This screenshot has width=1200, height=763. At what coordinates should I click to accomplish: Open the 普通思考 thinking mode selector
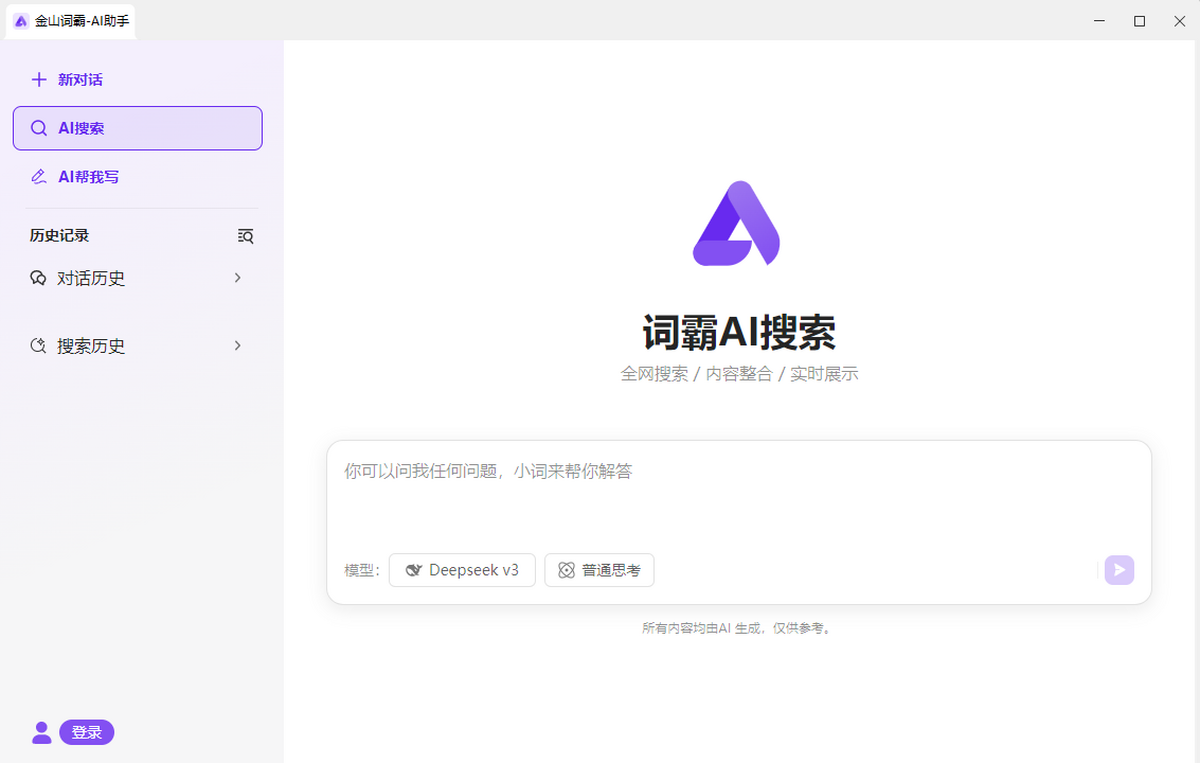pos(599,570)
